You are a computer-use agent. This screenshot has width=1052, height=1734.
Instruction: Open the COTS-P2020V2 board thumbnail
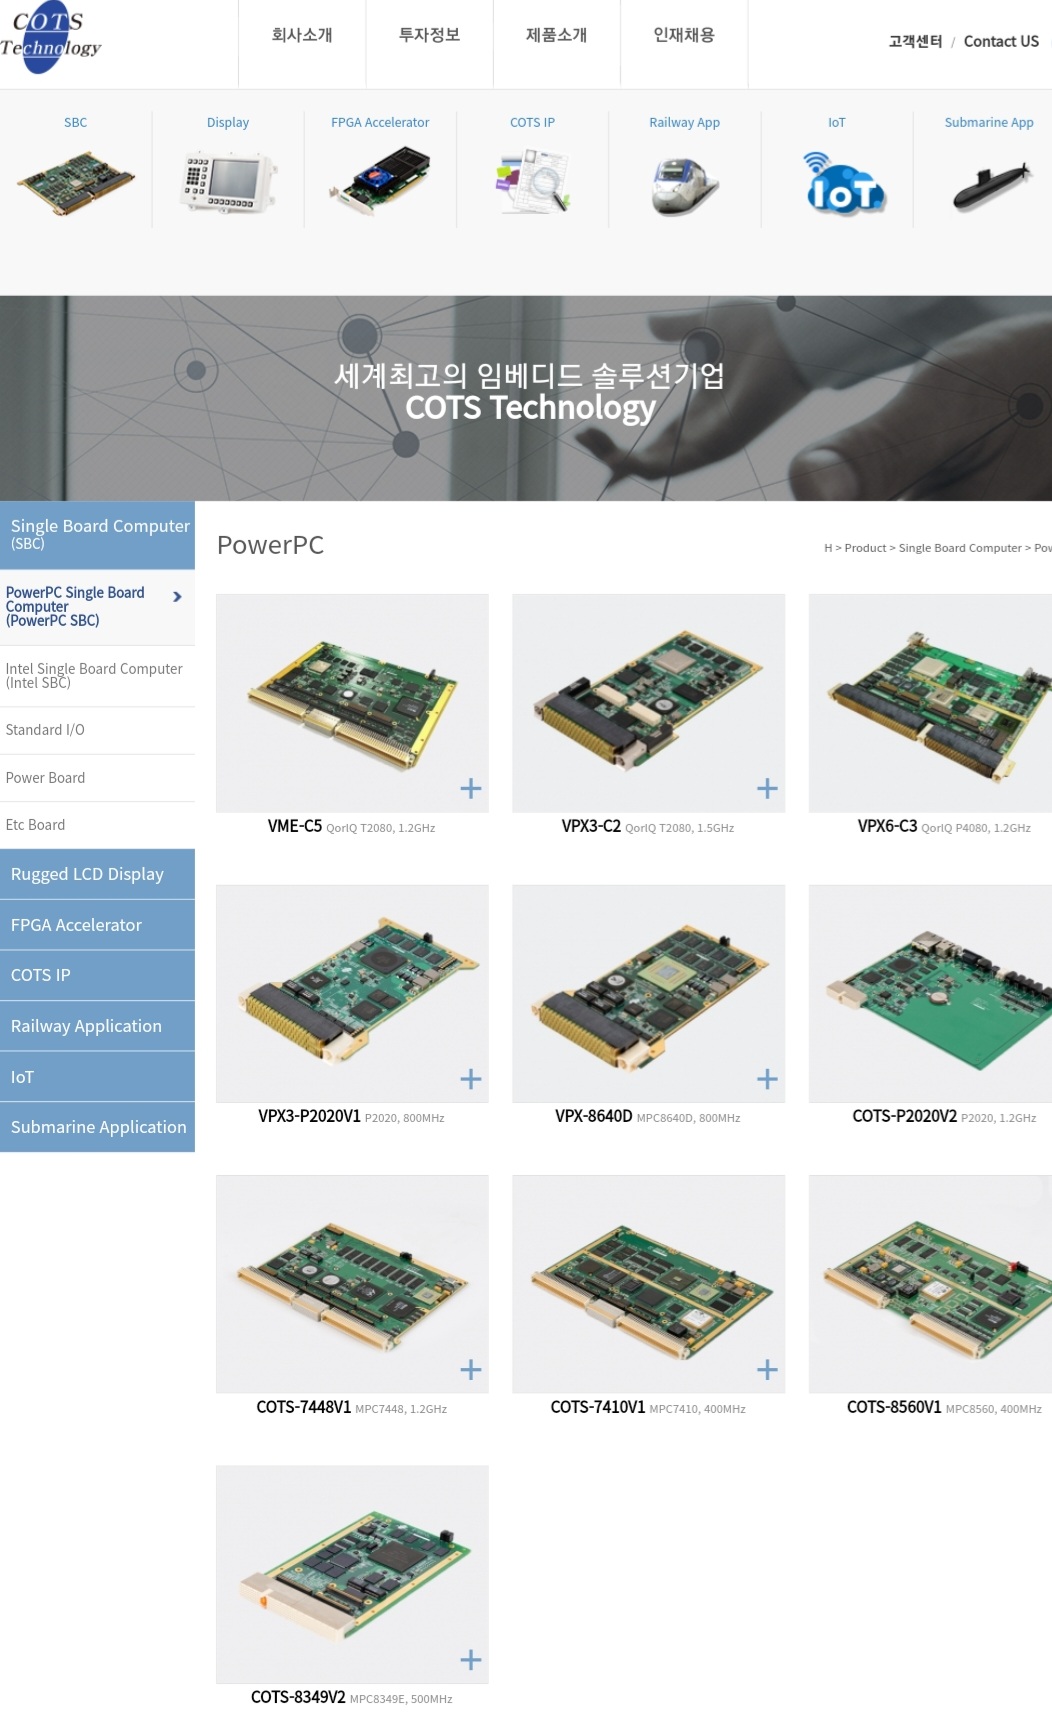(x=930, y=994)
